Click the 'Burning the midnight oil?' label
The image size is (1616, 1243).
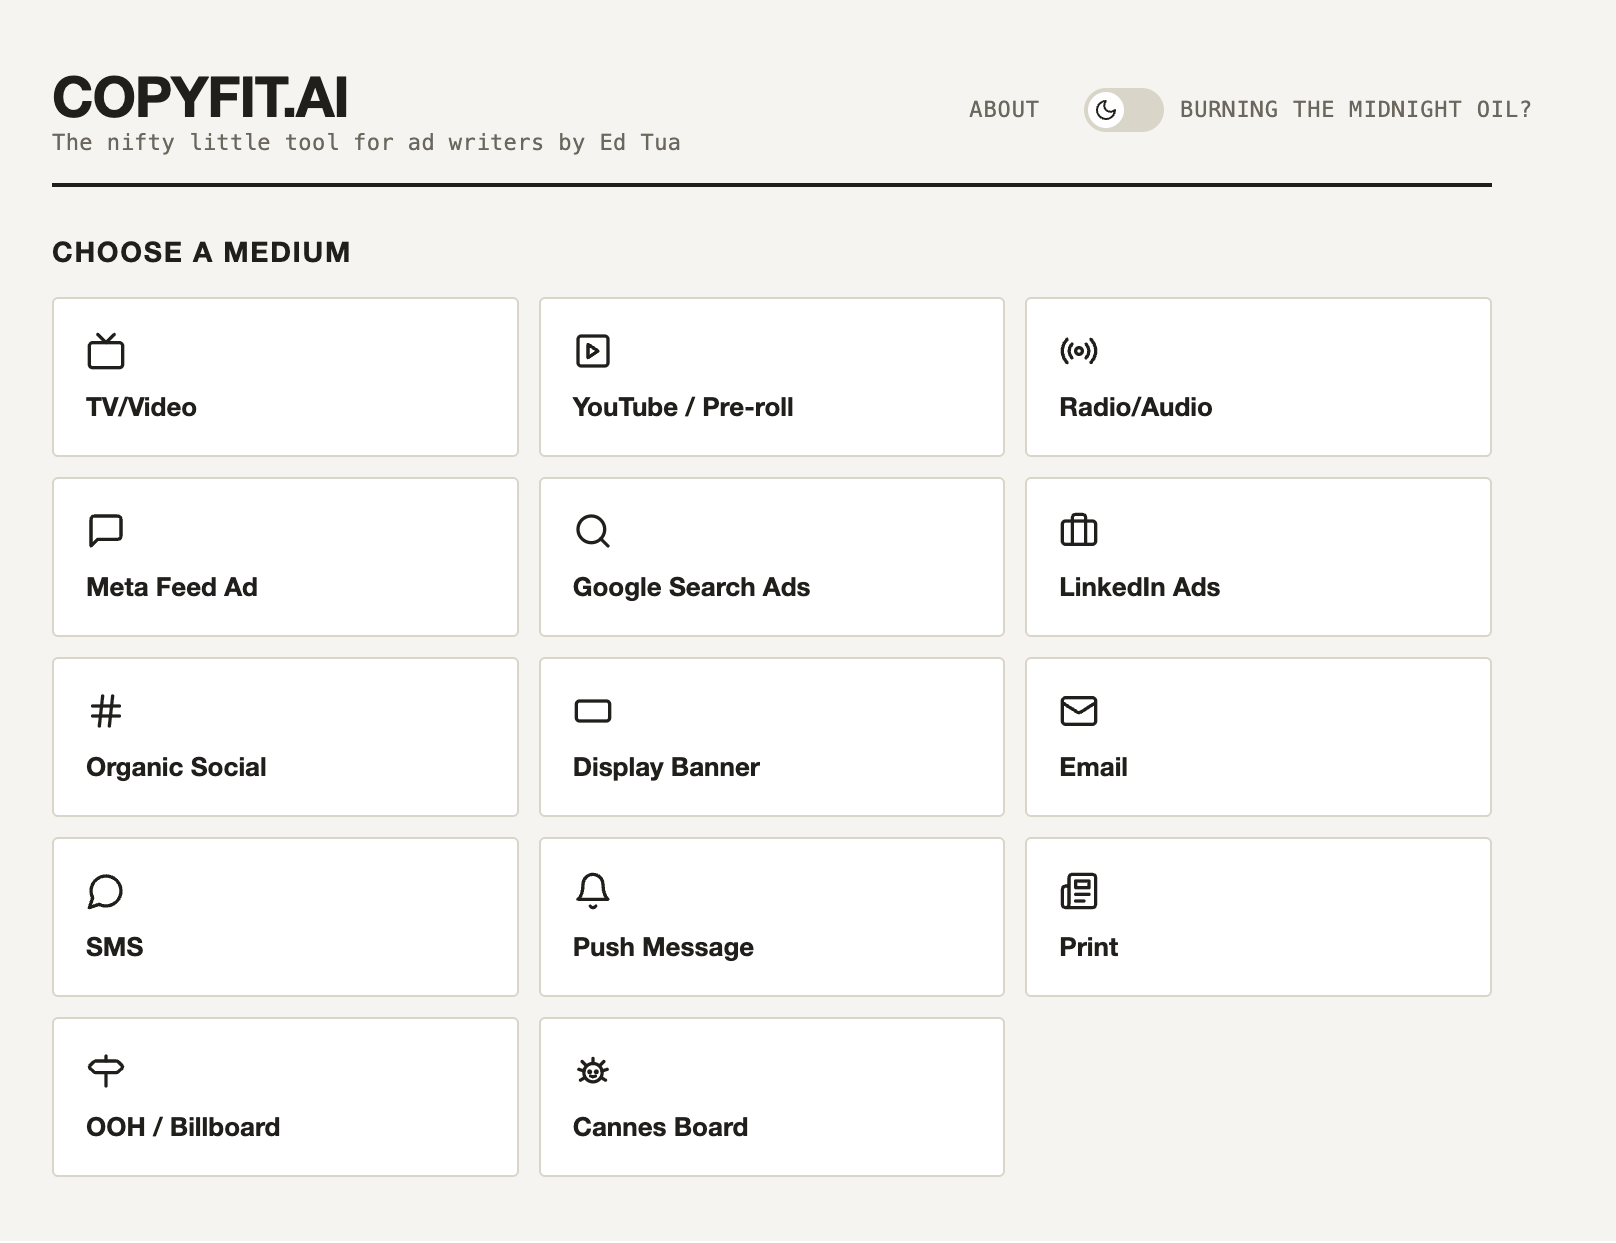(x=1356, y=110)
